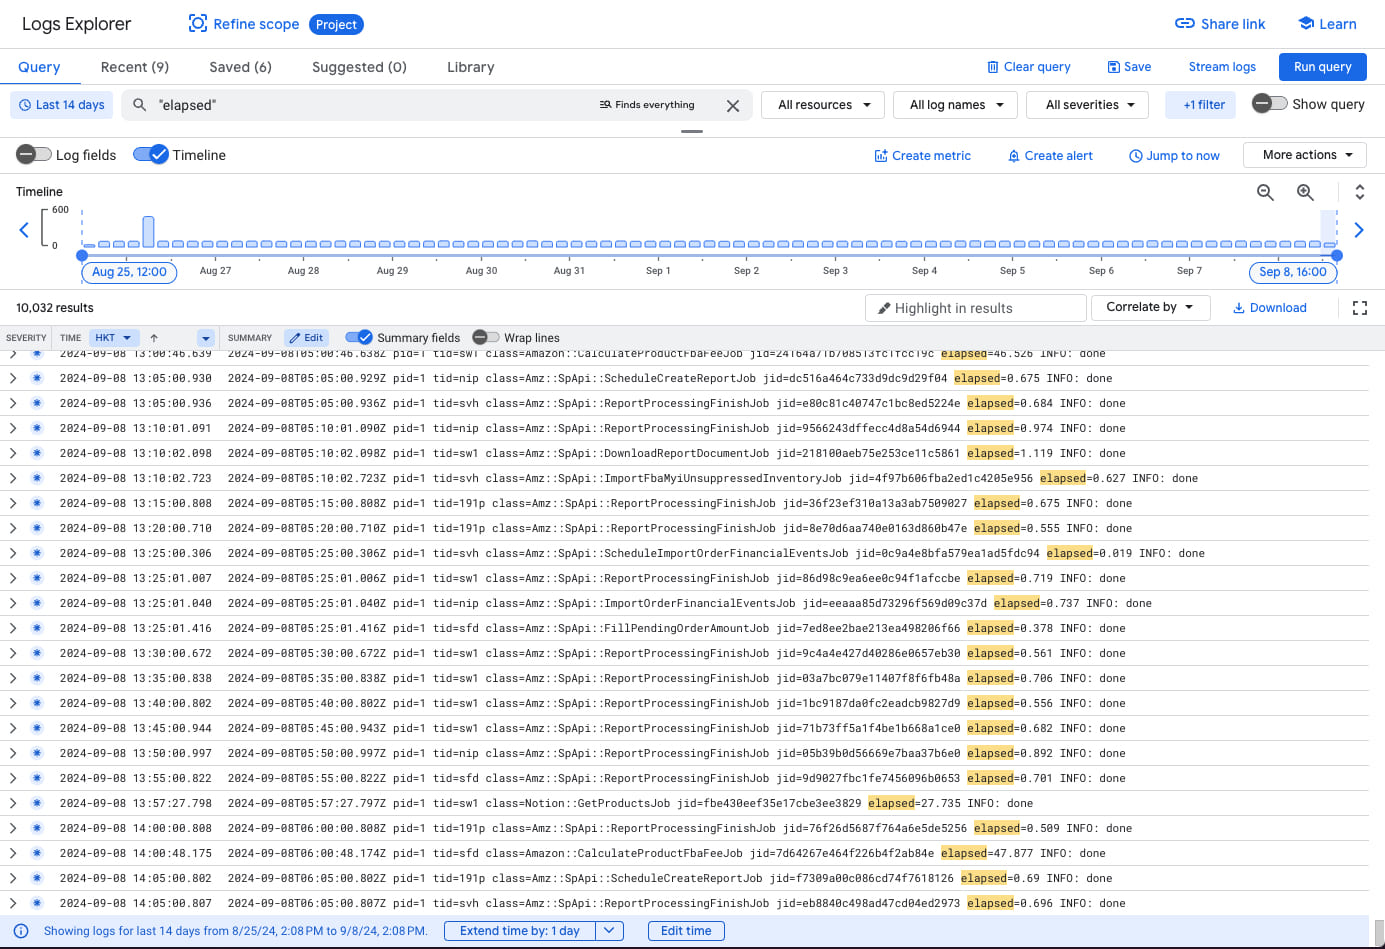1385x949 pixels.
Task: Toggle the Summary fields switch
Action: pyautogui.click(x=359, y=337)
